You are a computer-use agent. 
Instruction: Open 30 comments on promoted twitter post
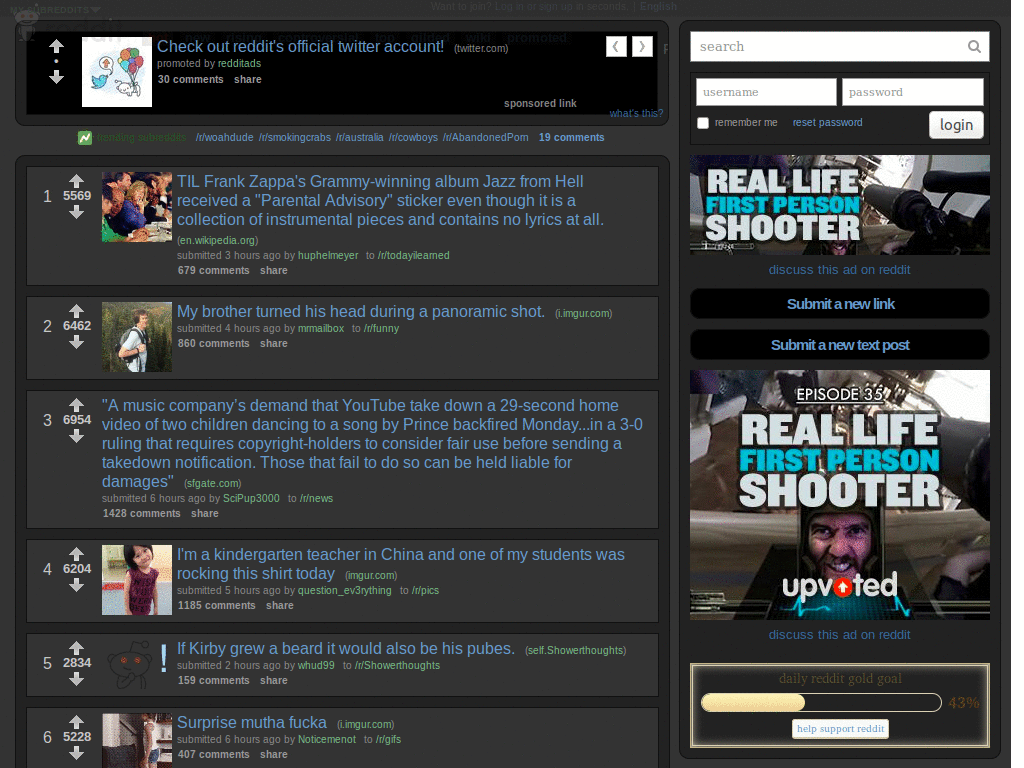[x=190, y=80]
